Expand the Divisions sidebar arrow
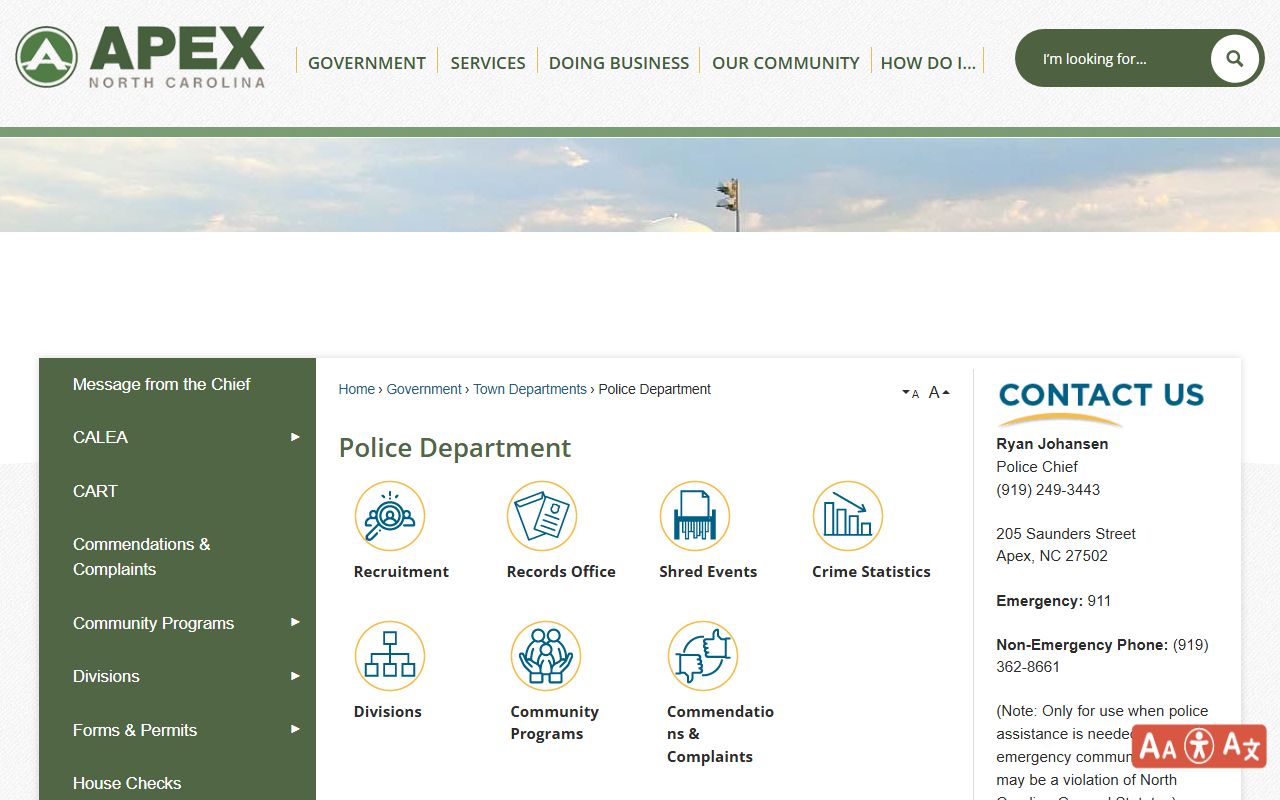Viewport: 1280px width, 800px height. click(x=295, y=676)
